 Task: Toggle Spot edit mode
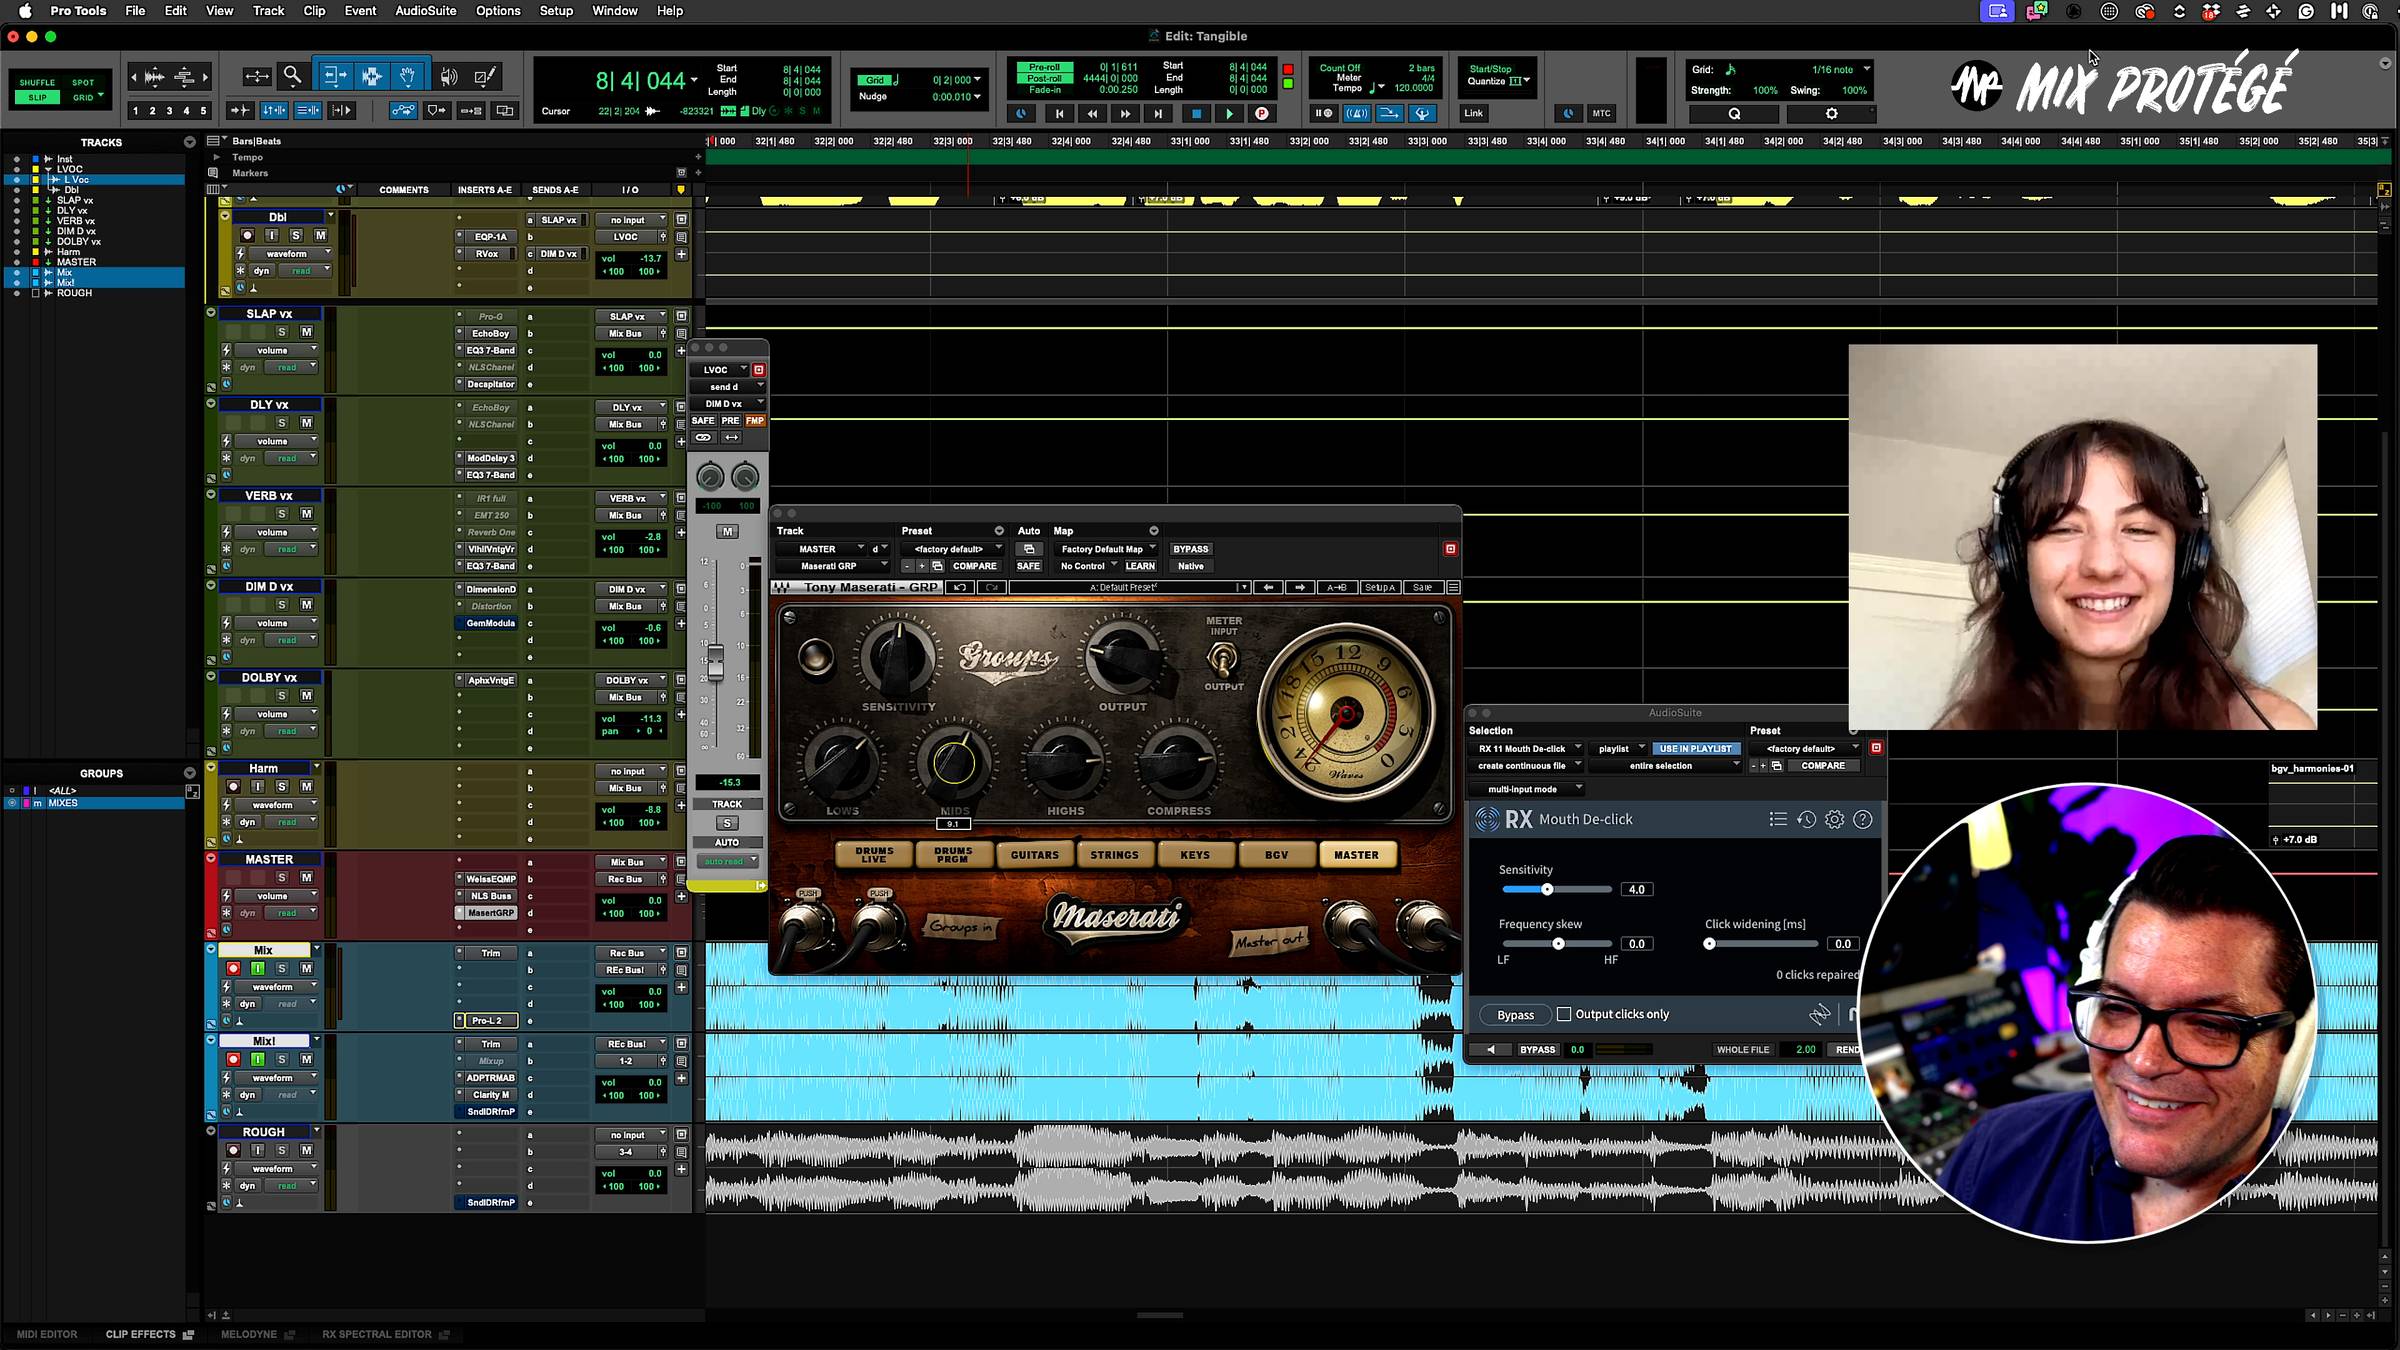[x=83, y=83]
